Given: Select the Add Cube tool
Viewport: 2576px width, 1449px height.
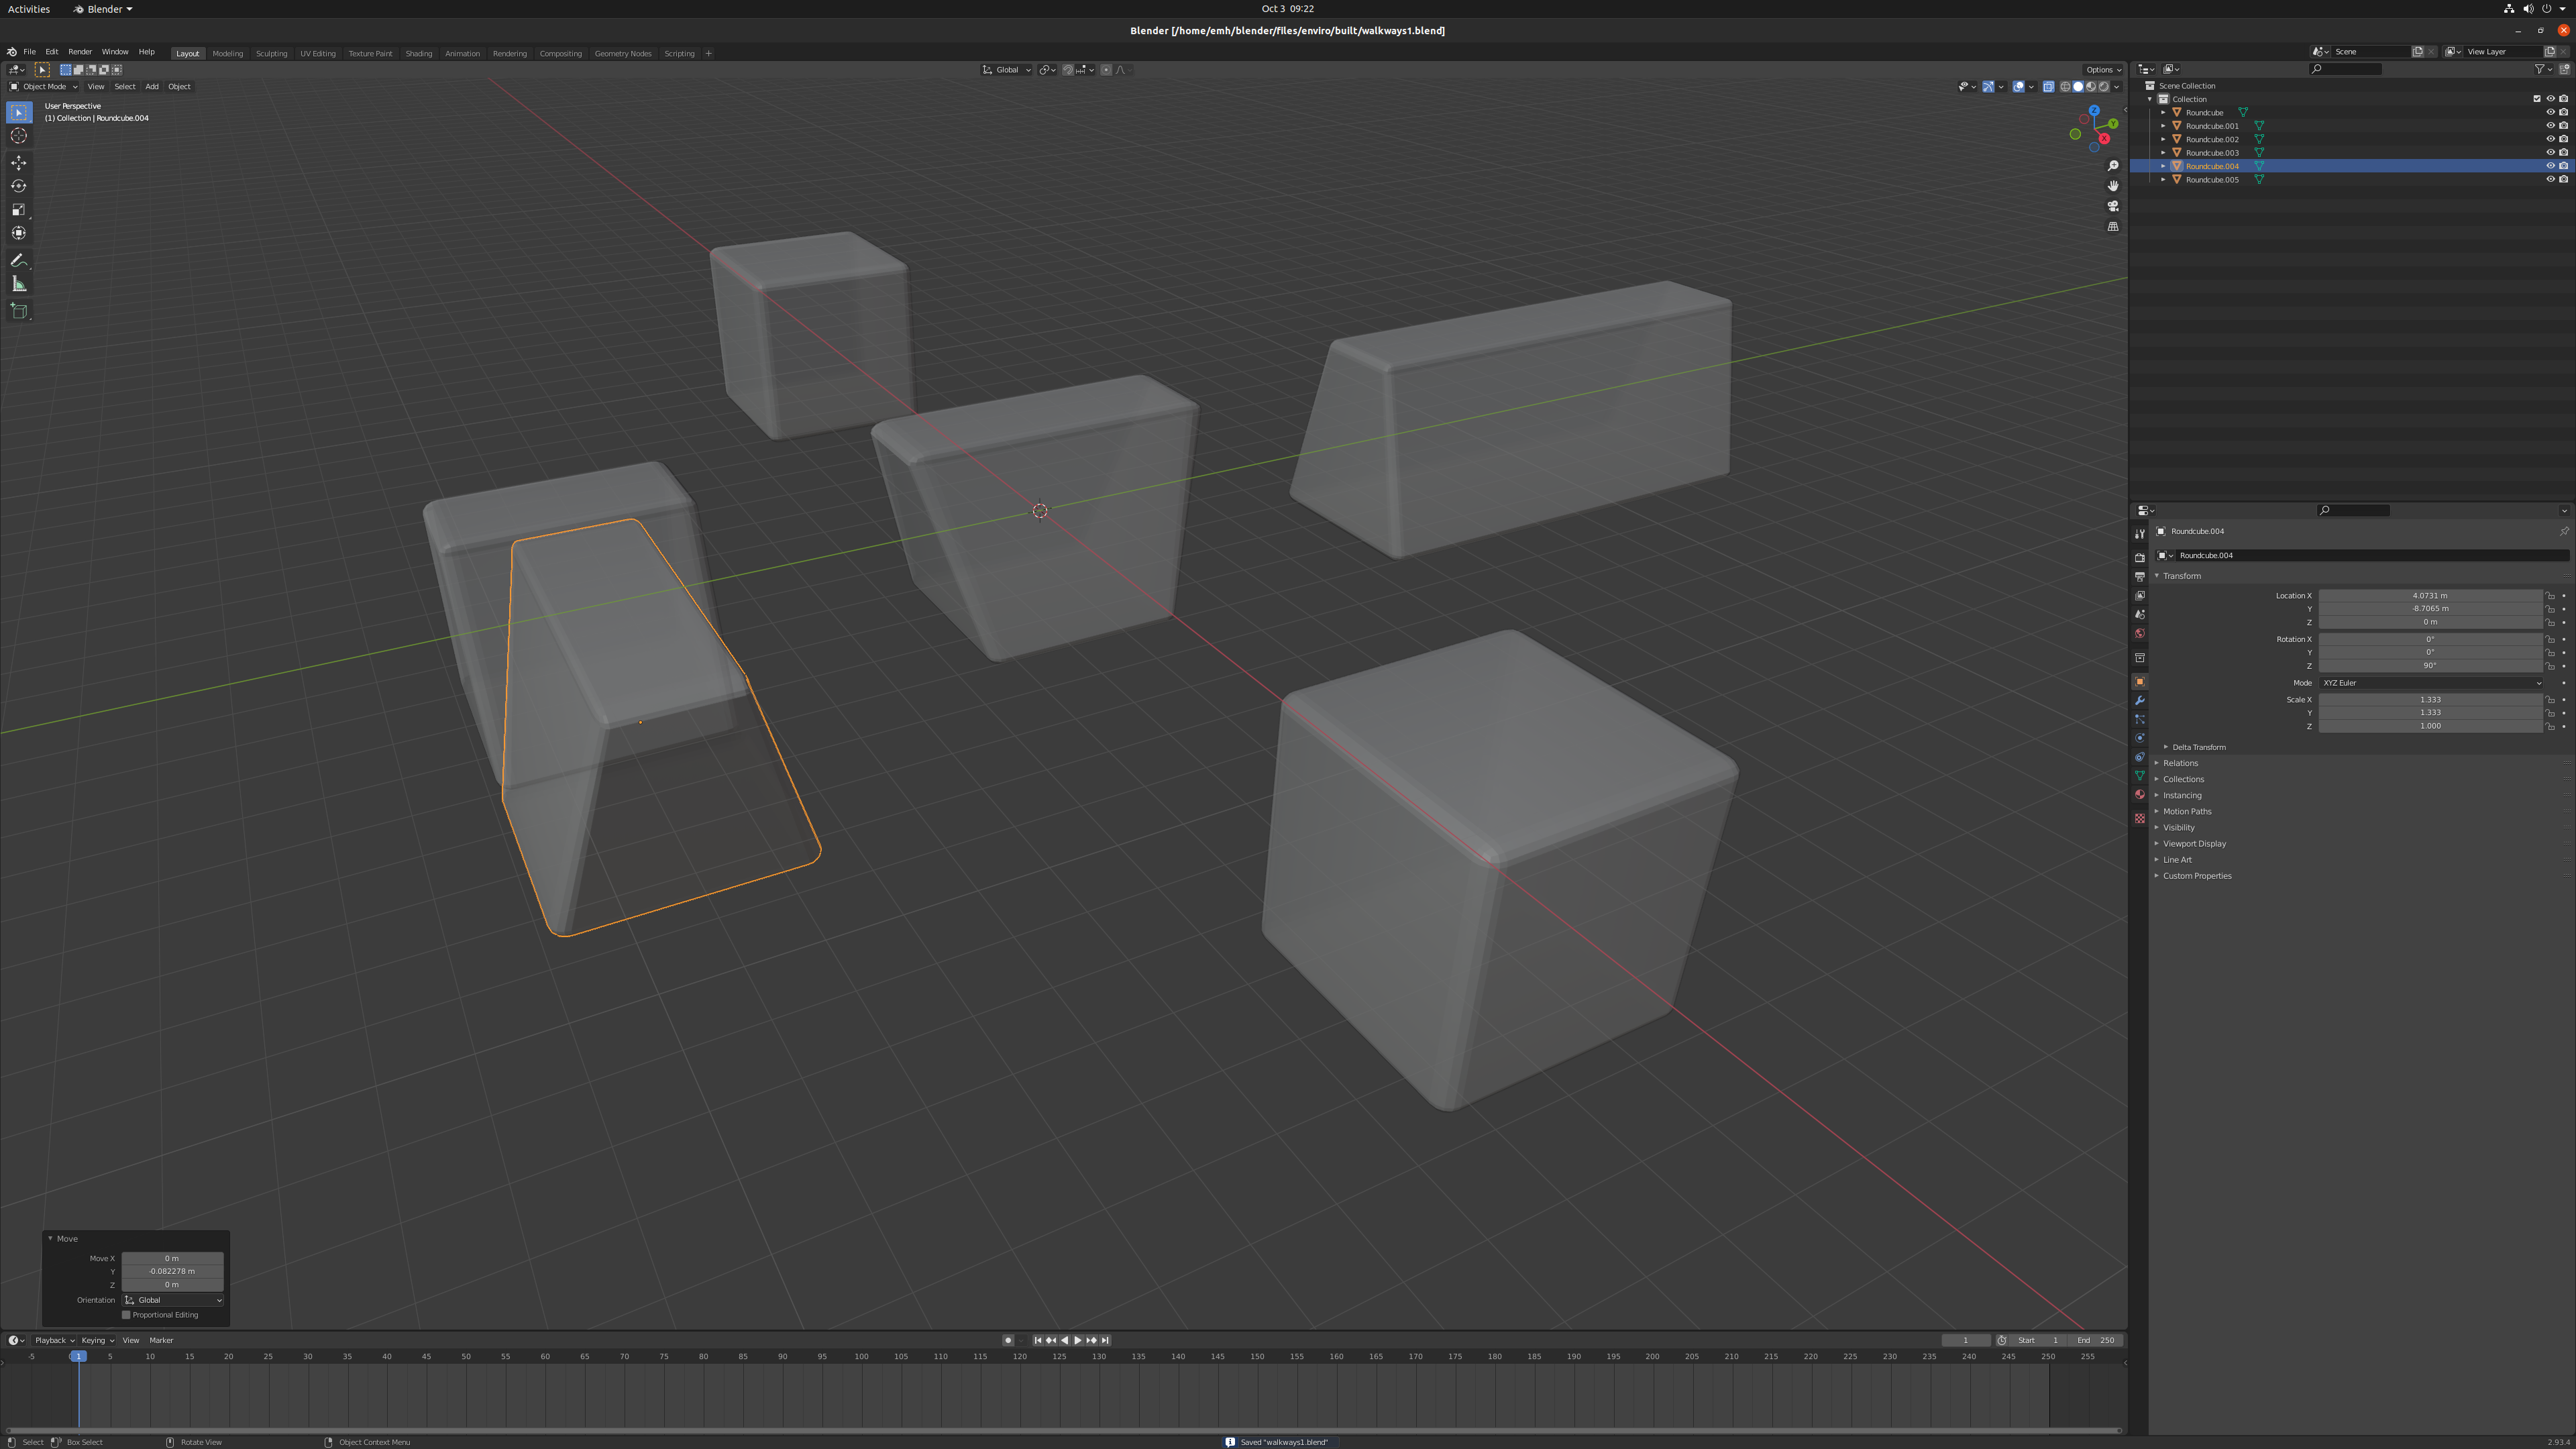Looking at the screenshot, I should coord(19,311).
